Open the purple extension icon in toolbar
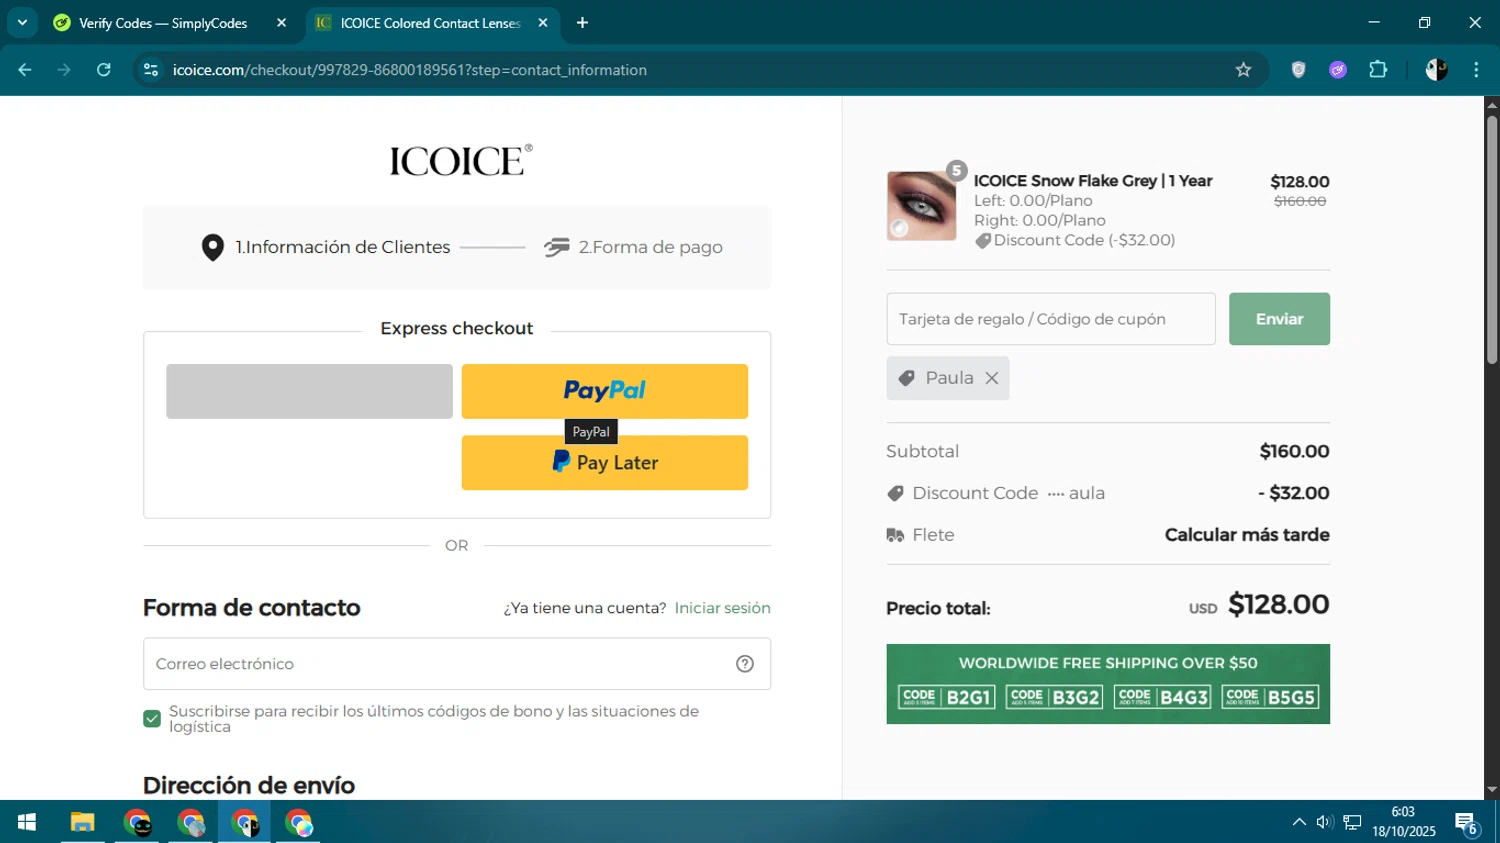The image size is (1500, 843). click(x=1338, y=70)
